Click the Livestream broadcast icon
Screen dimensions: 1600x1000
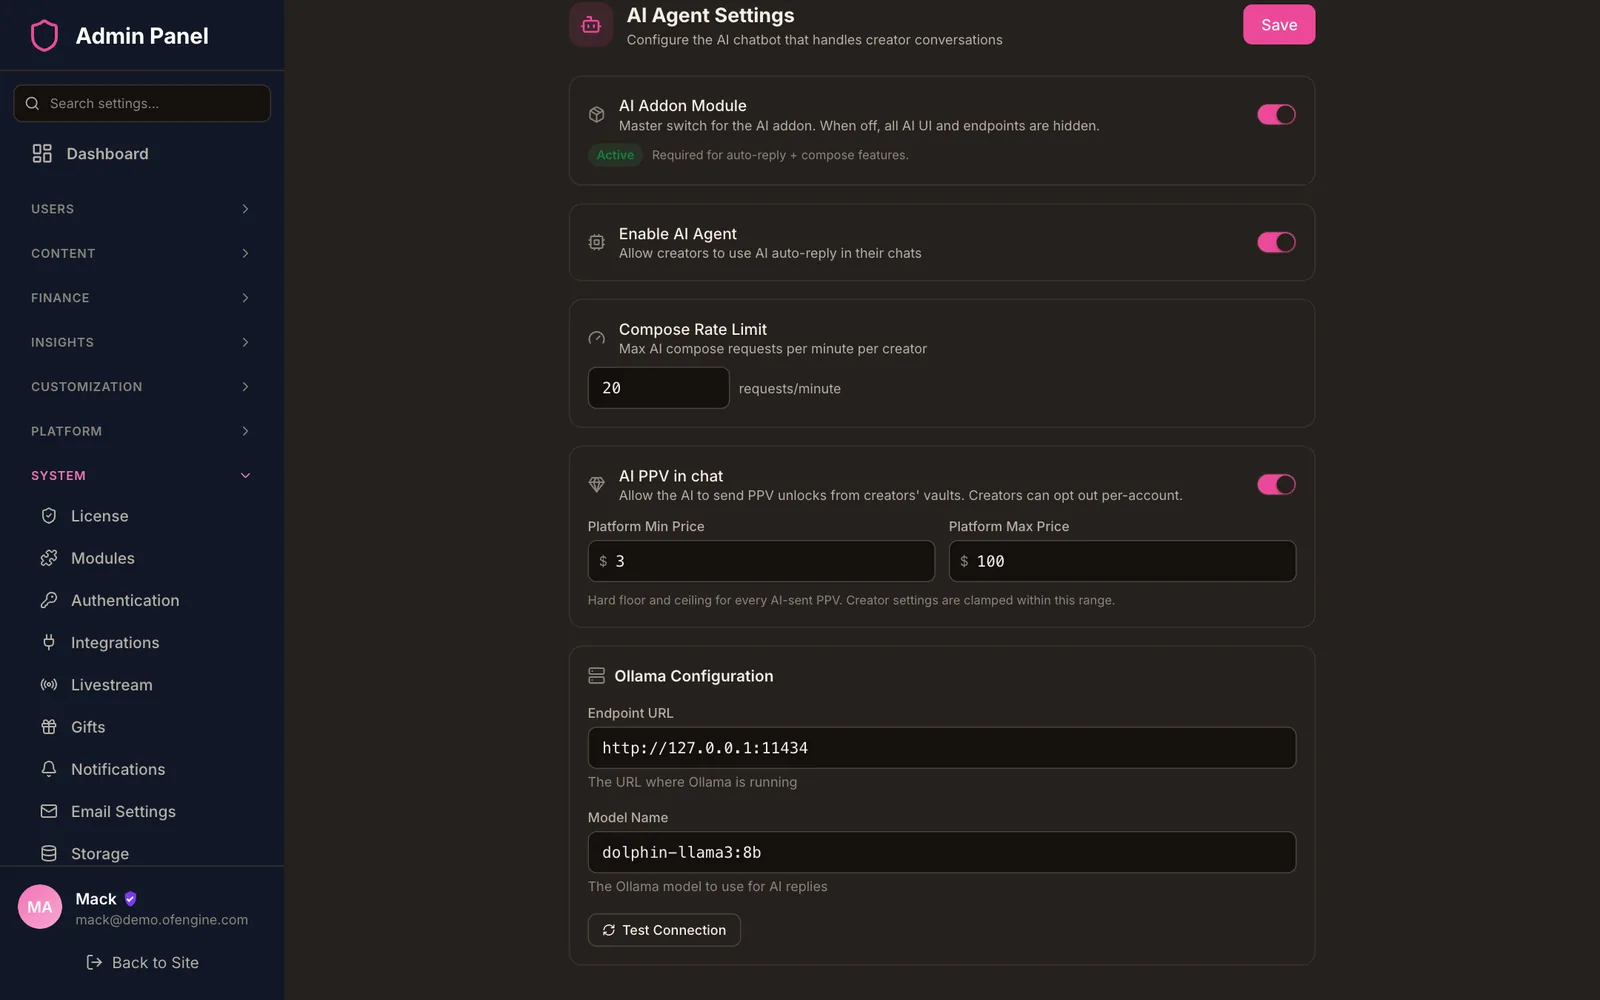click(49, 685)
